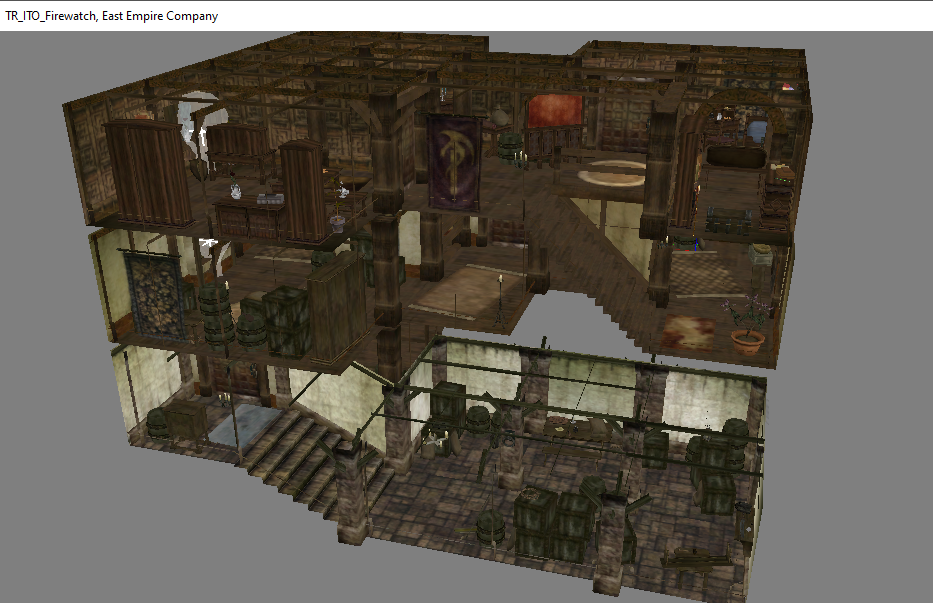
Task: Select the blue-gold patterned tapestry on left wall
Action: tap(155, 296)
